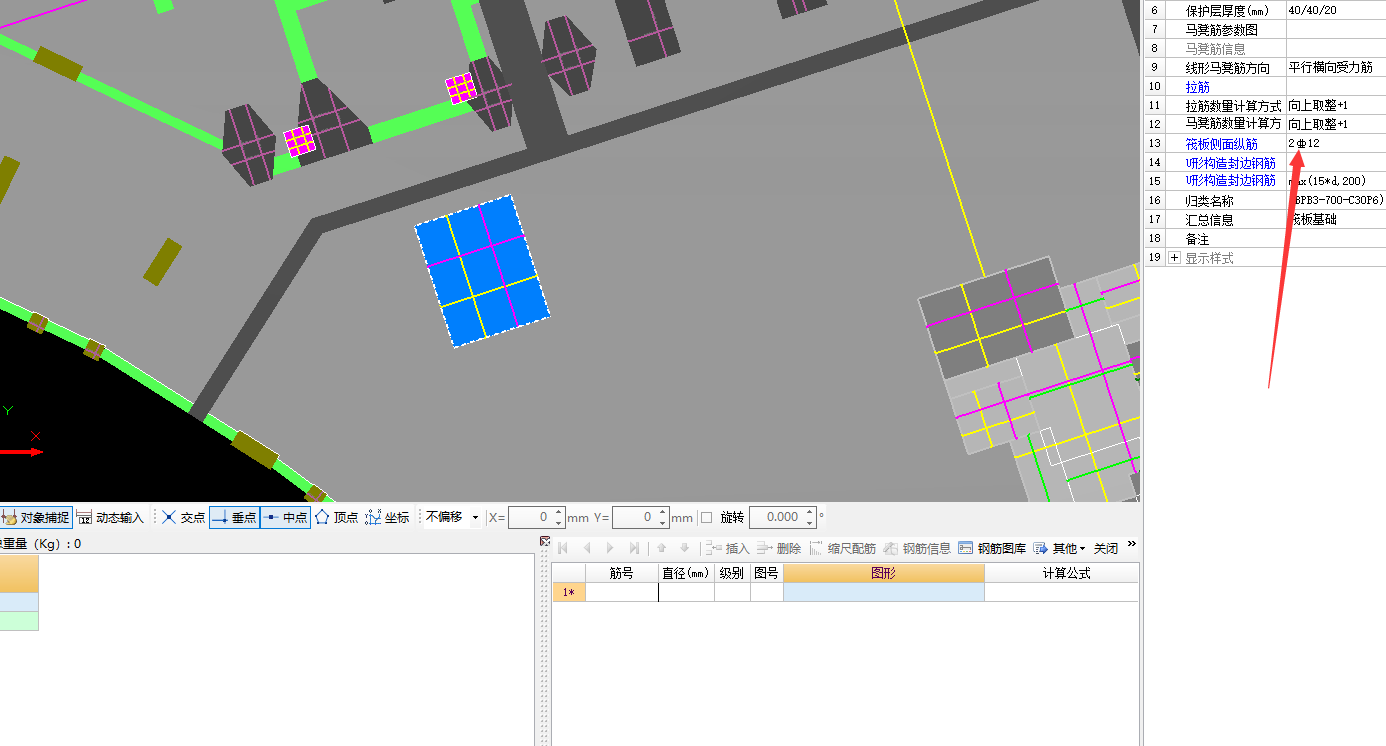Enable 动态输入 dynamic input

(110, 517)
